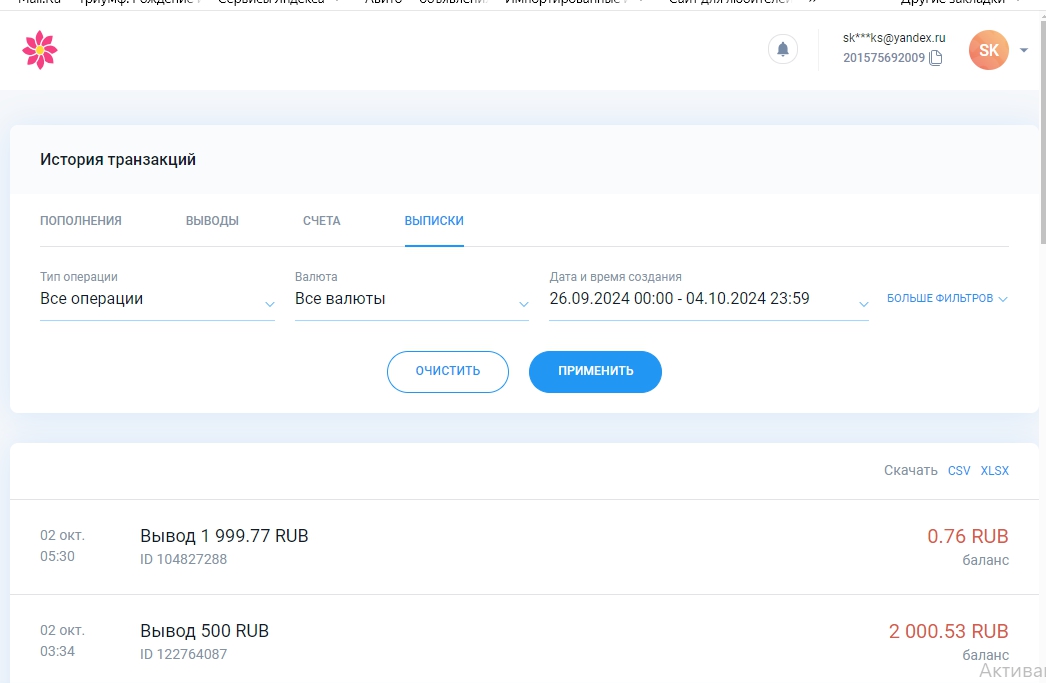Select the ВЫПИСКИ tab
1046x683 pixels.
434,221
